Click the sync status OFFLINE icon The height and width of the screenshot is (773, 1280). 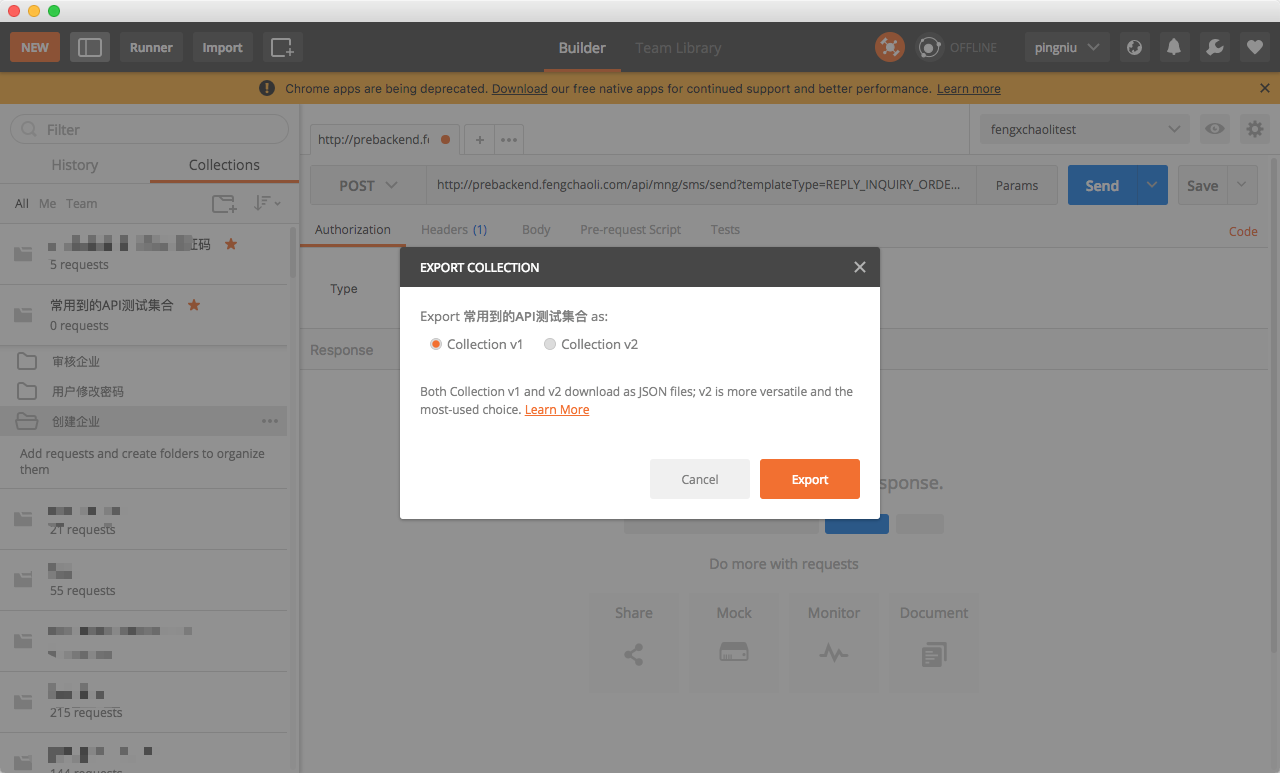click(x=930, y=47)
